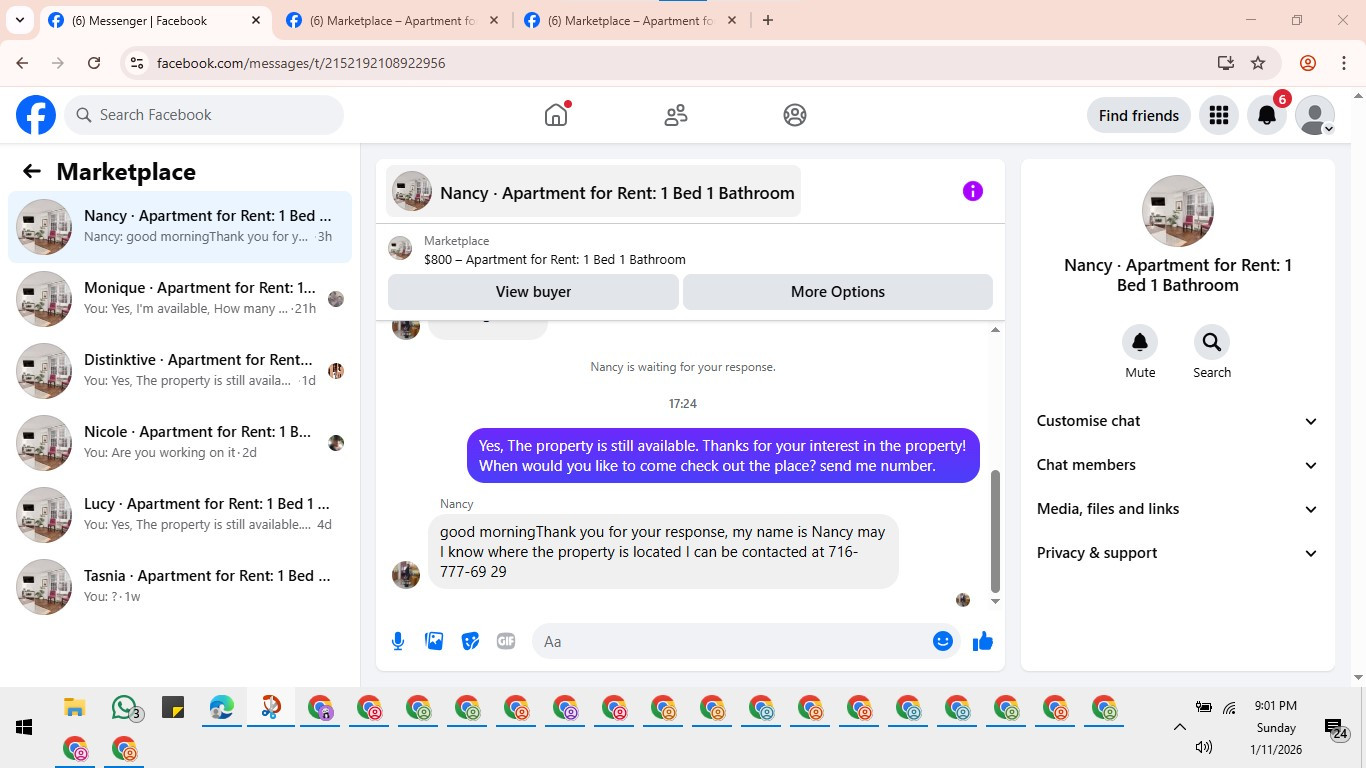This screenshot has height=768, width=1366.
Task: Open the Chrome three-dot menu
Action: tap(1344, 63)
